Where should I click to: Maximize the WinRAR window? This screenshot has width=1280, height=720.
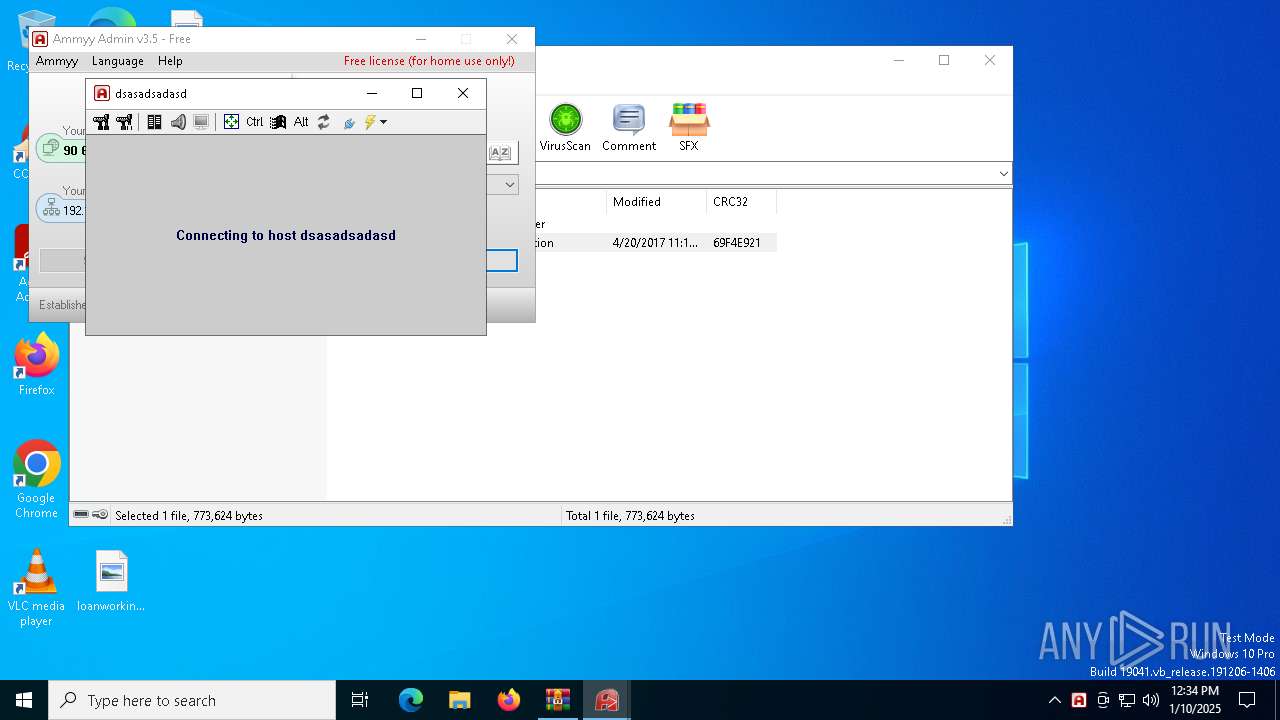(944, 60)
